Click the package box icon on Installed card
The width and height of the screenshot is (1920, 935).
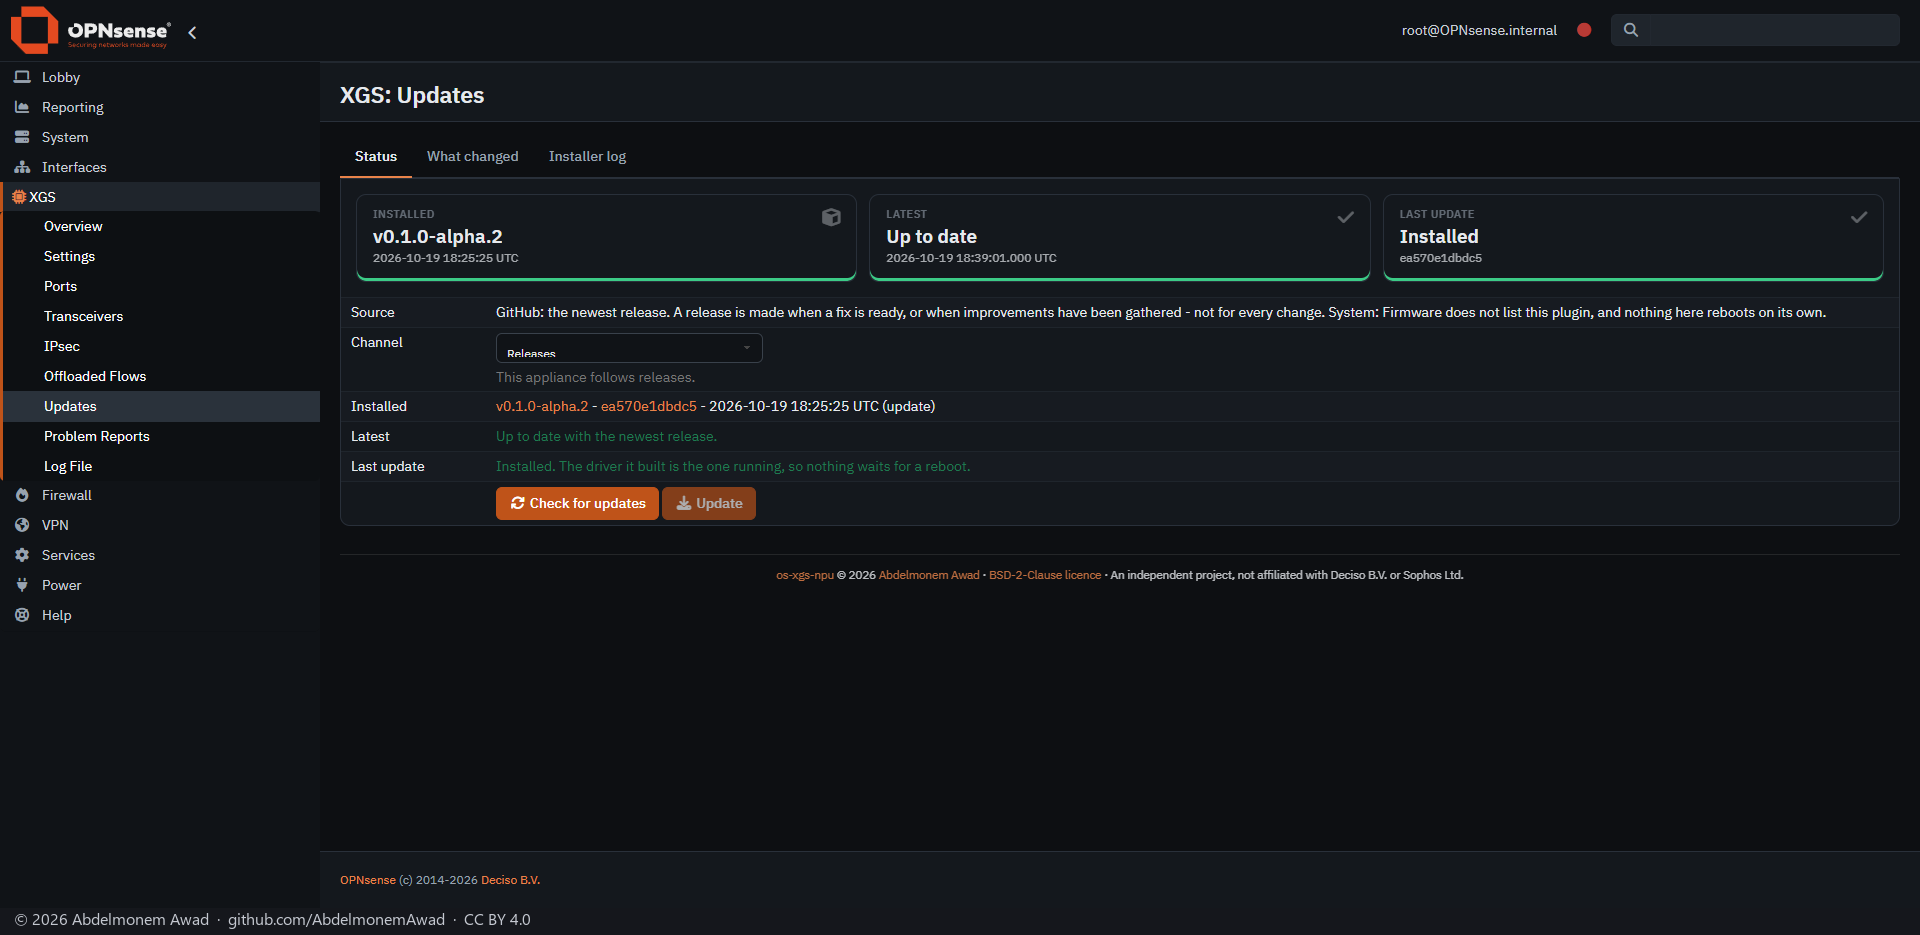(831, 217)
